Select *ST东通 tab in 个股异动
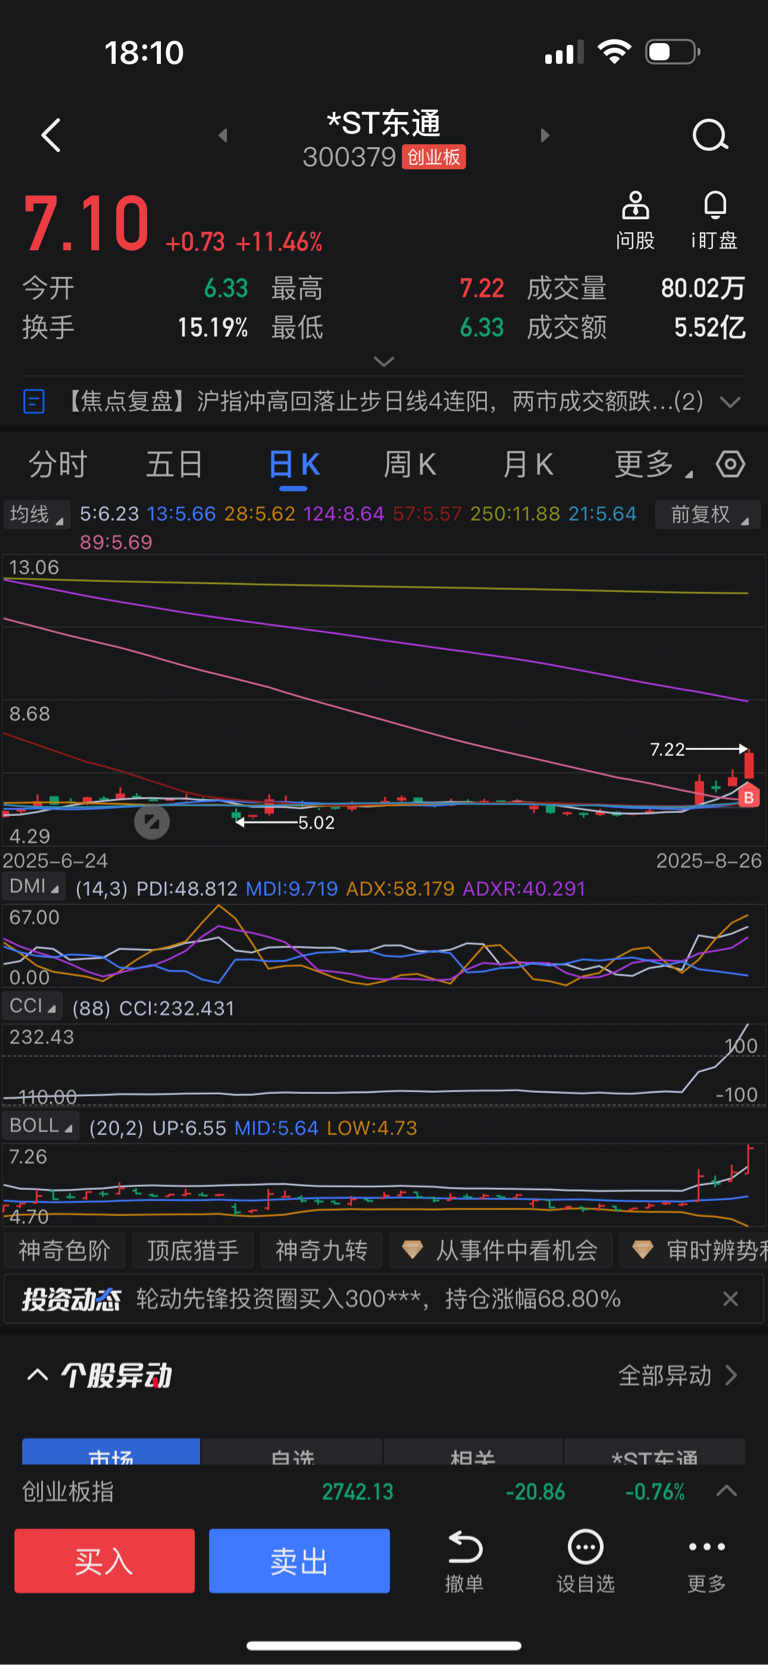768x1665 pixels. [655, 1452]
